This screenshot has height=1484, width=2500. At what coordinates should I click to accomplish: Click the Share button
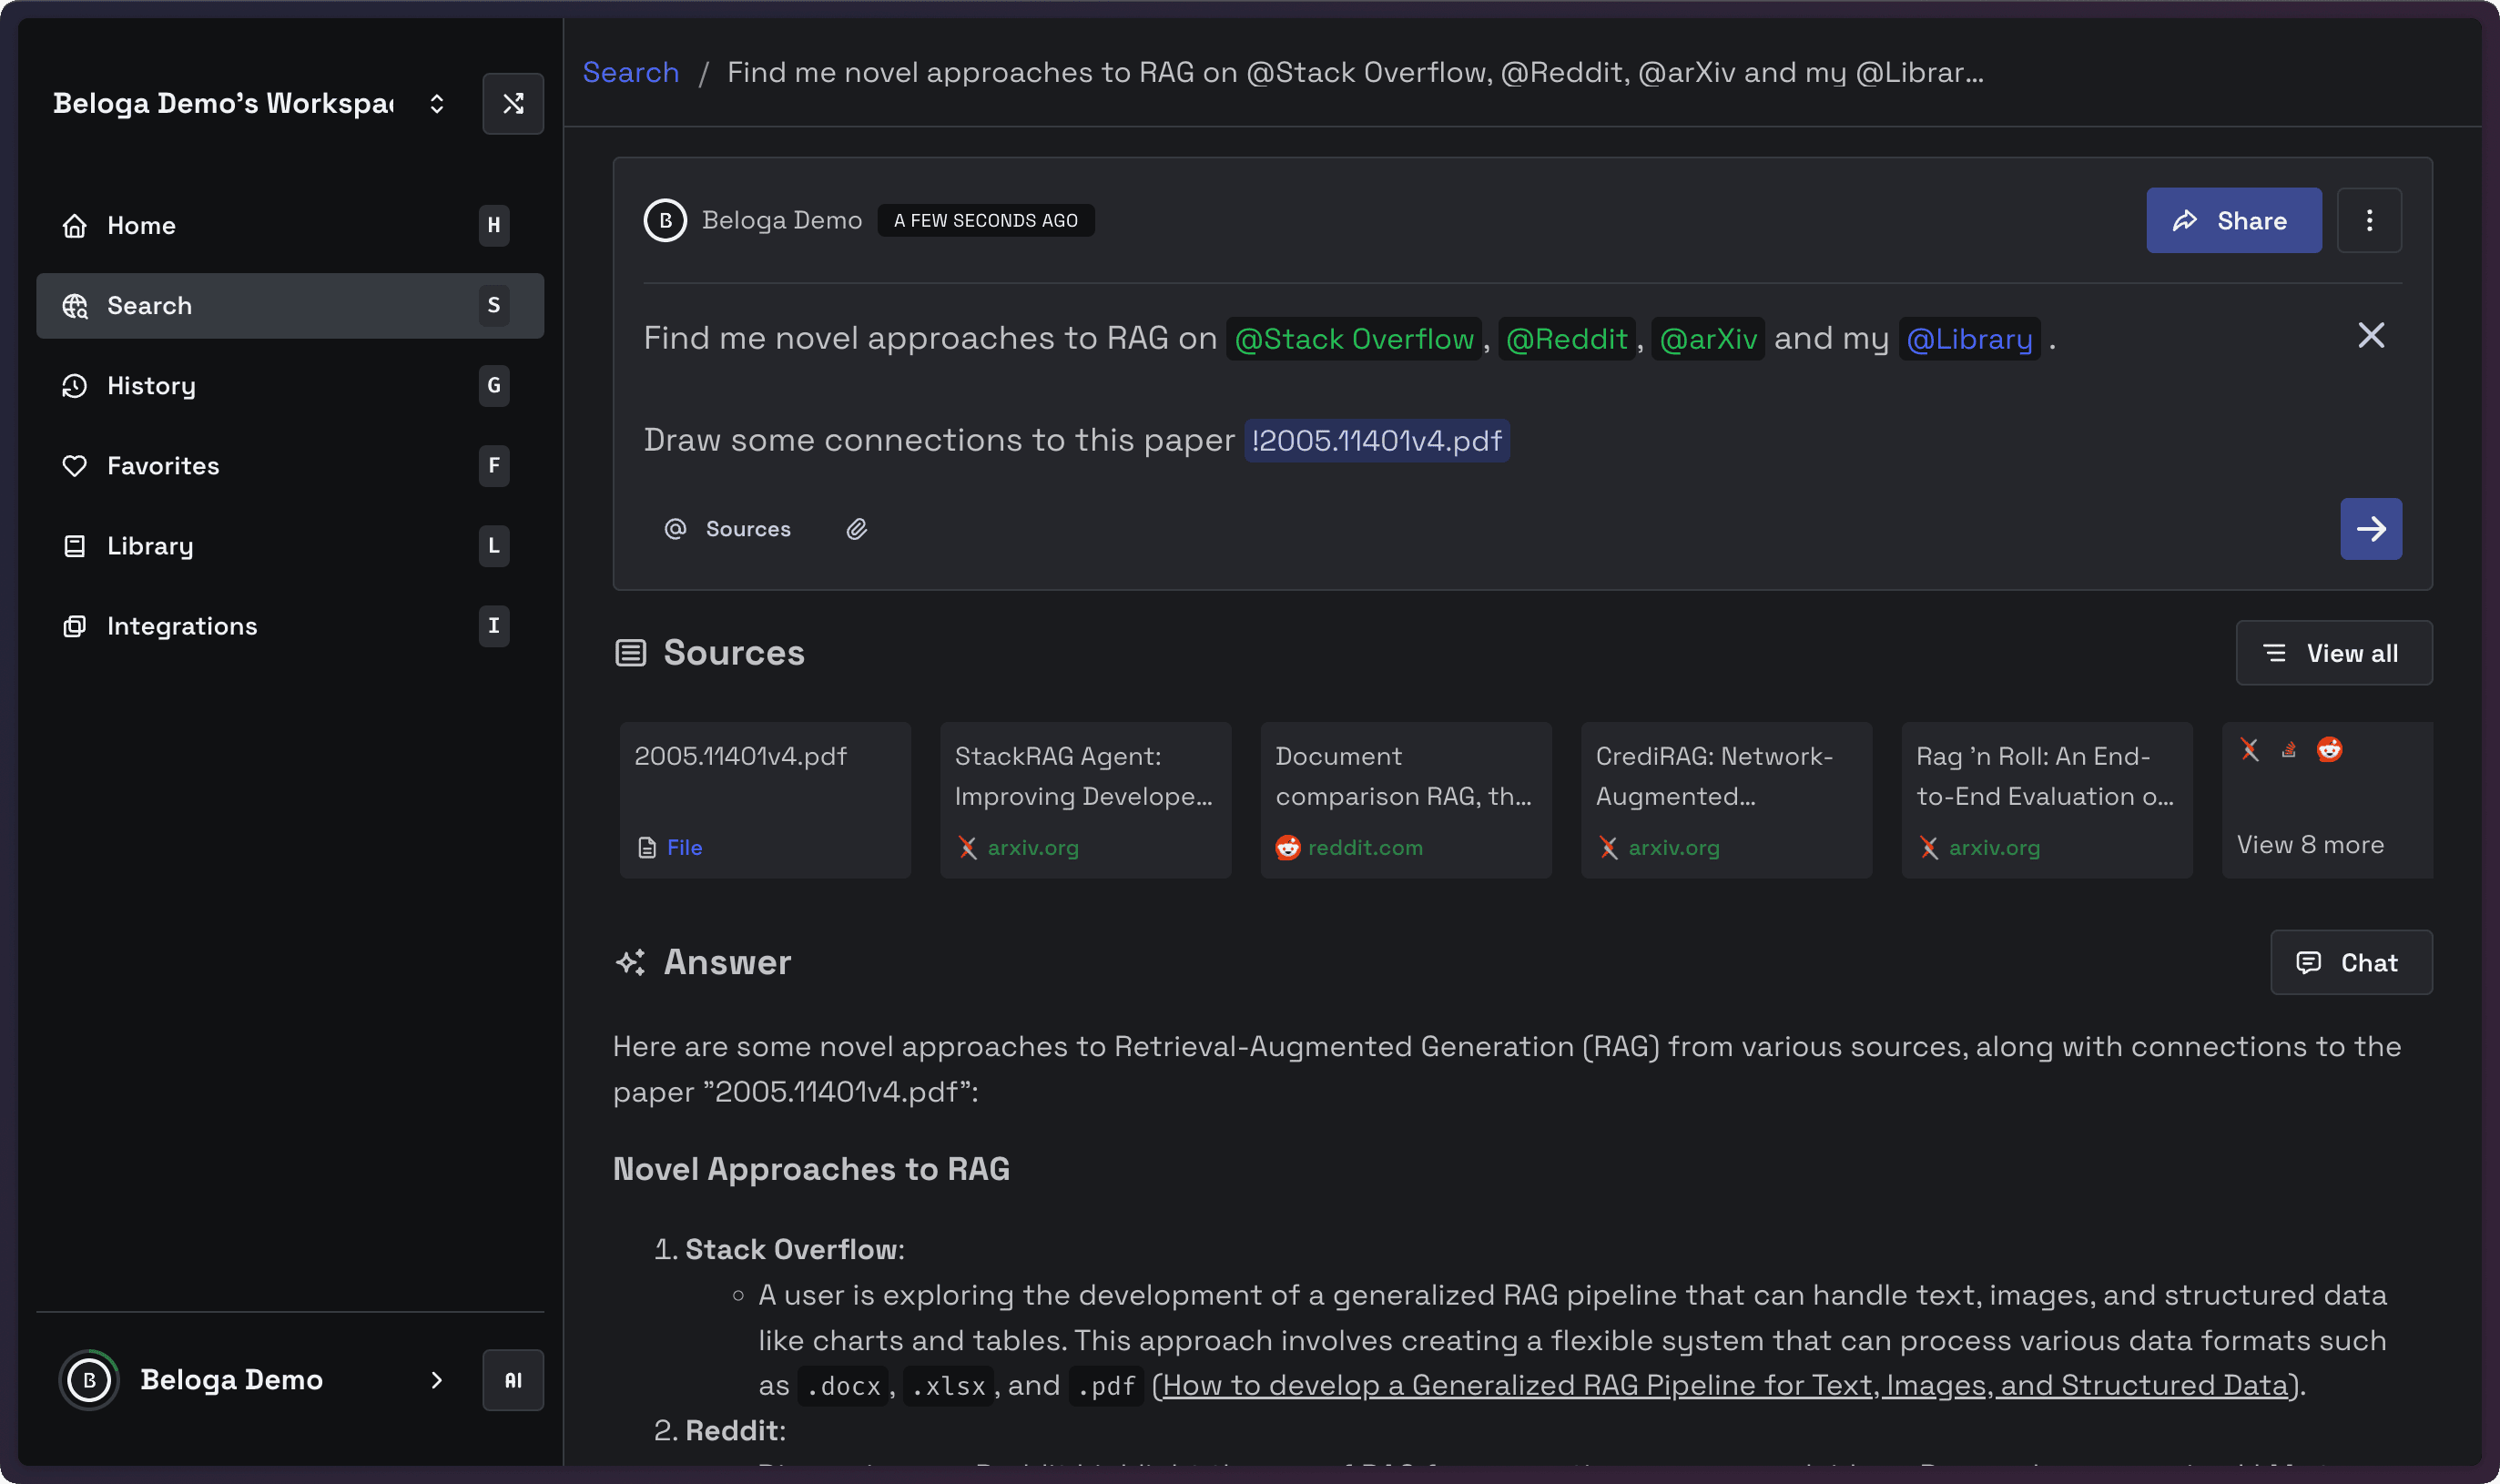tap(2233, 219)
